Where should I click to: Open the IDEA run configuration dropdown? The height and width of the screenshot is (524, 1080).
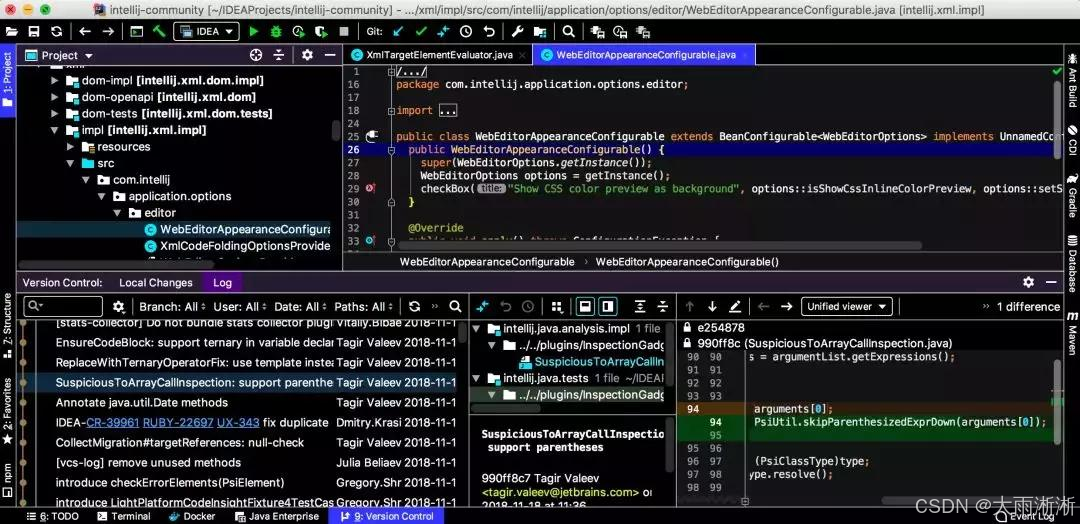[206, 32]
